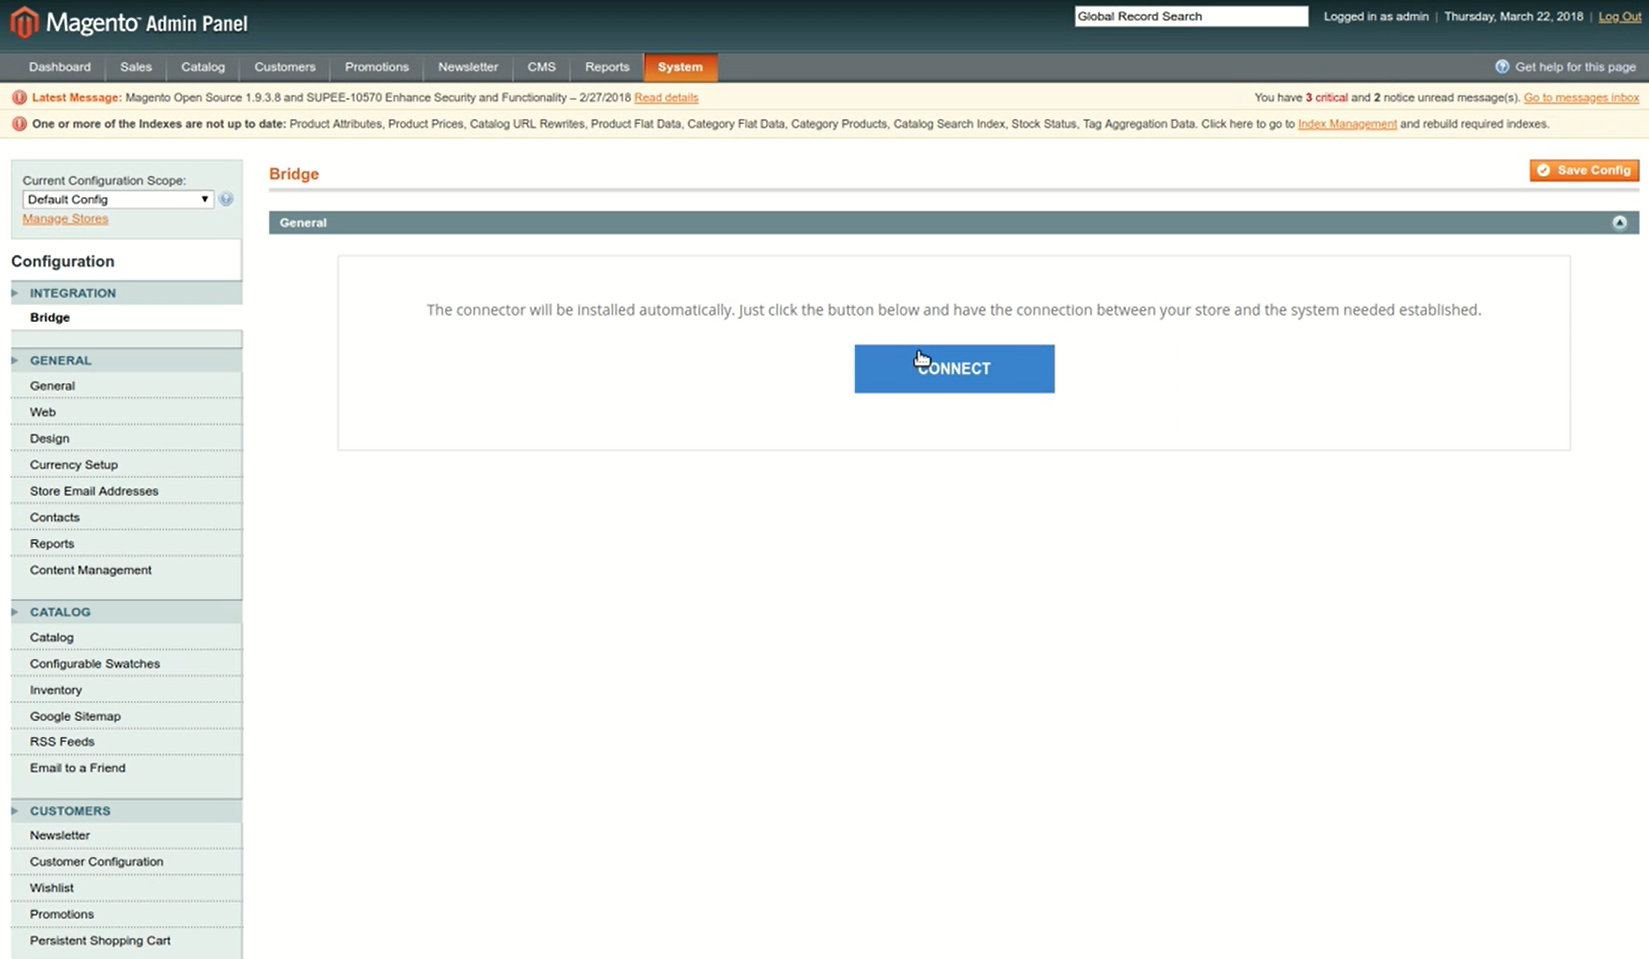The height and width of the screenshot is (959, 1649).
Task: Click the Log Out link
Action: (x=1619, y=17)
